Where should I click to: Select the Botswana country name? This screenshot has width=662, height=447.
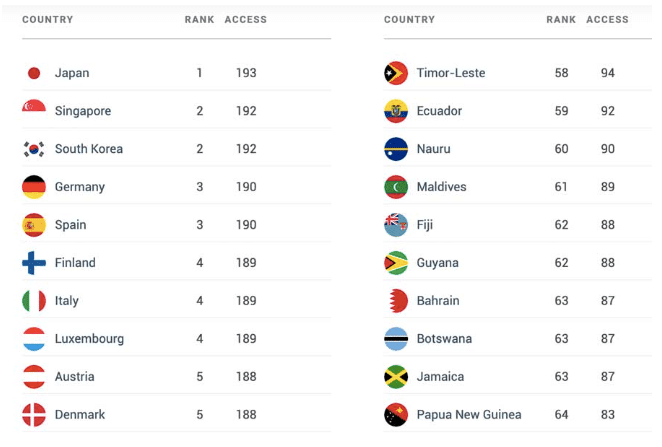(x=444, y=339)
